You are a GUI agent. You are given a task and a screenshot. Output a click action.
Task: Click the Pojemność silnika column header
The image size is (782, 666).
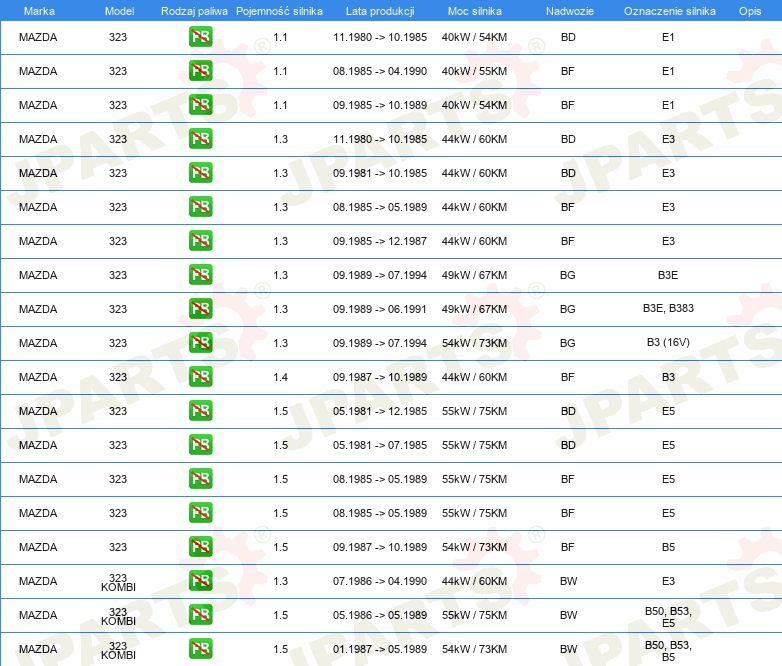click(279, 11)
